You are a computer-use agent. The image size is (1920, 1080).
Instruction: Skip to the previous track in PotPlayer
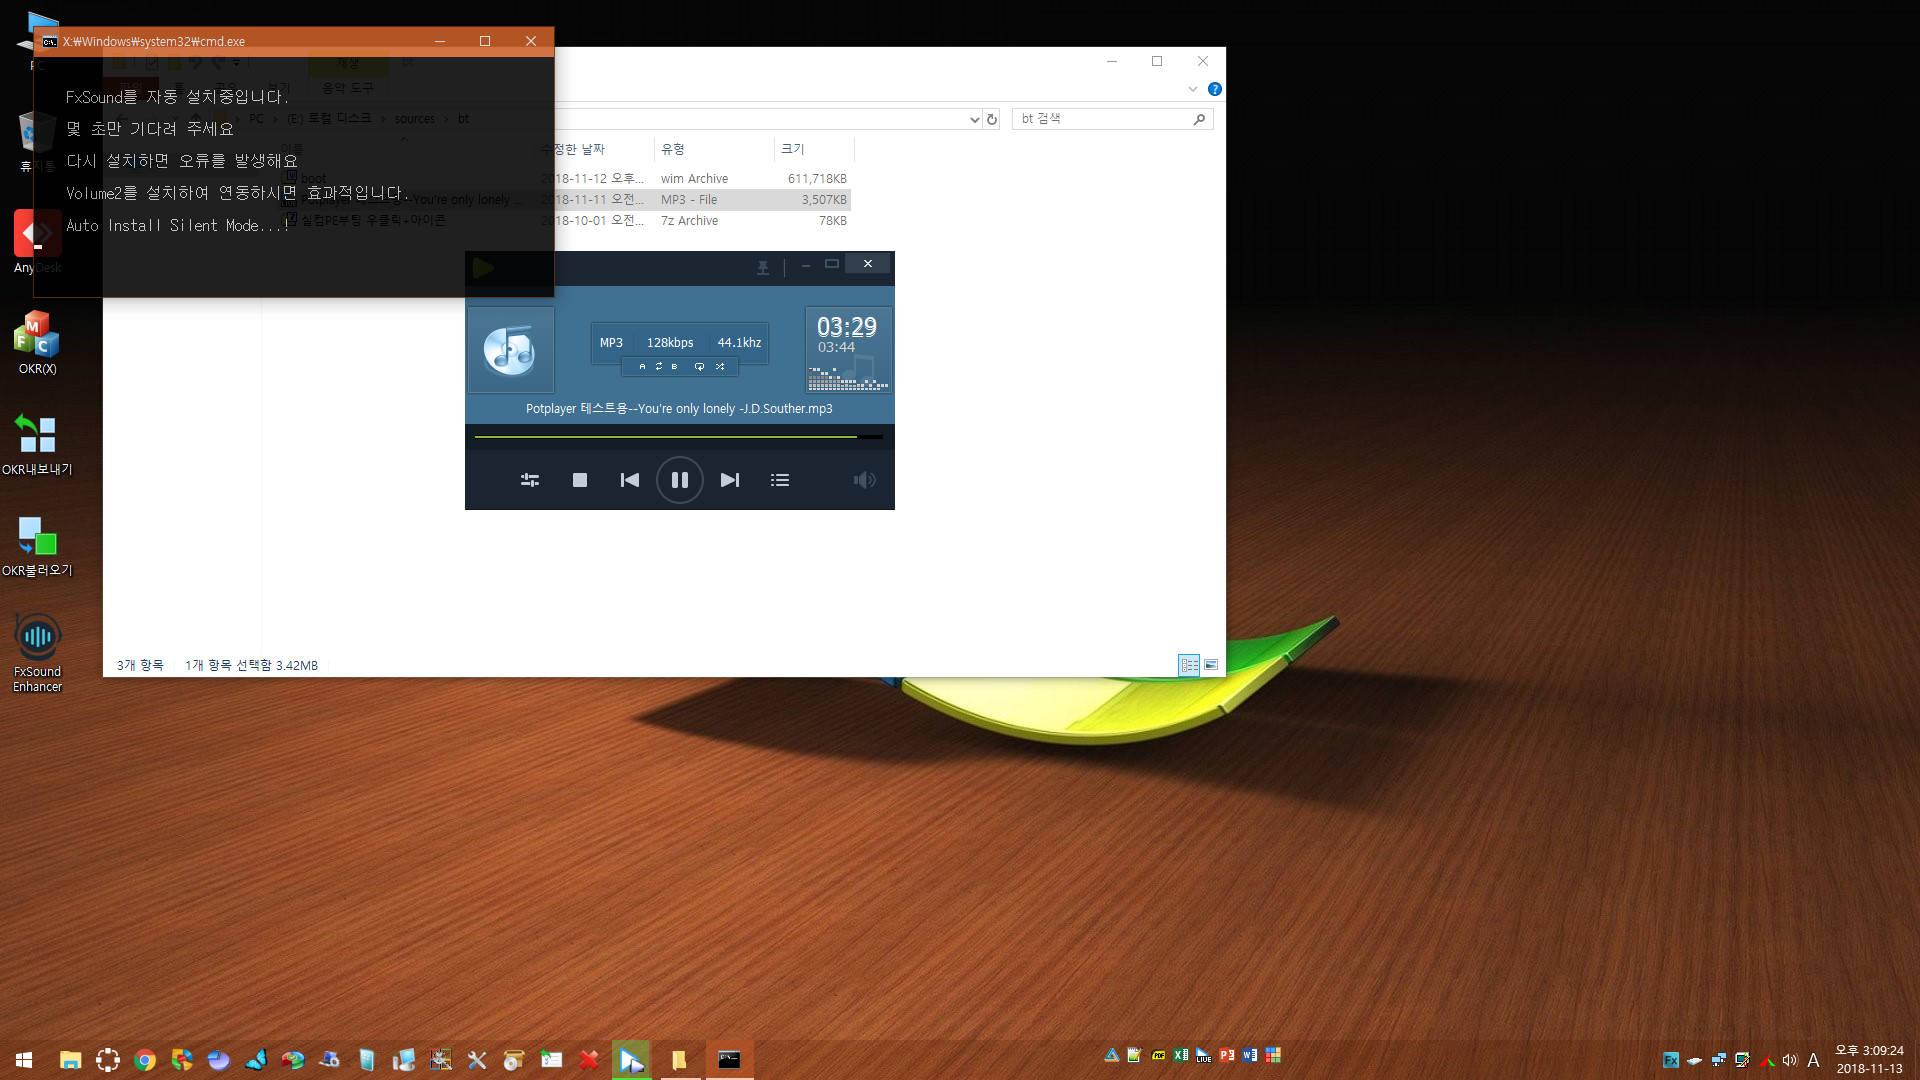(x=629, y=480)
